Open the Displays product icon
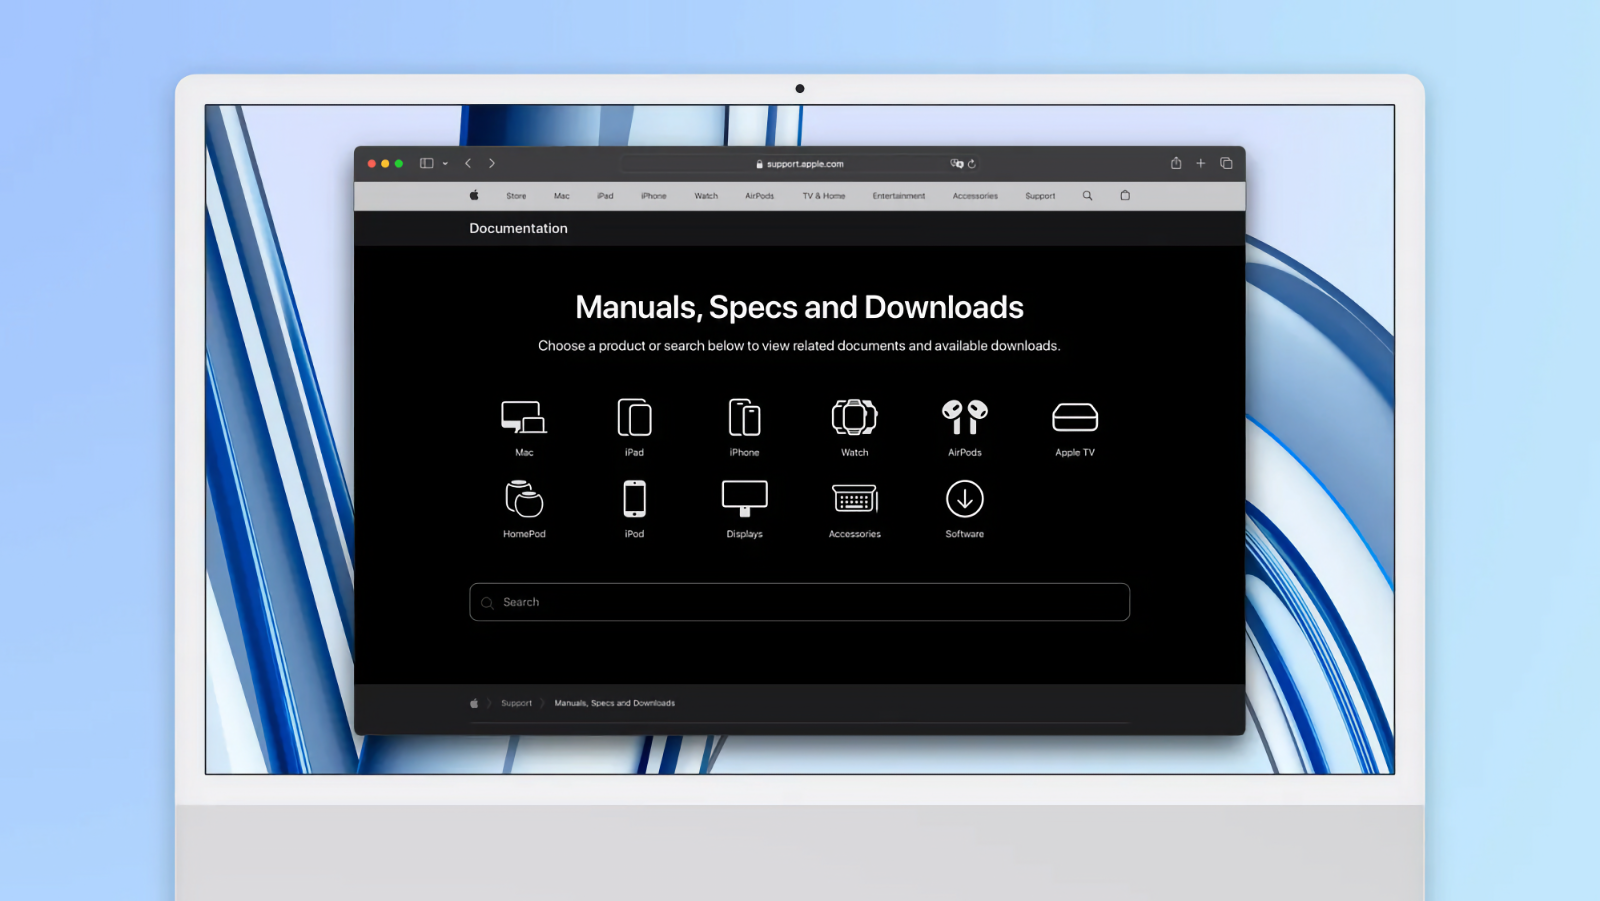Image resolution: width=1600 pixels, height=901 pixels. pyautogui.click(x=744, y=498)
